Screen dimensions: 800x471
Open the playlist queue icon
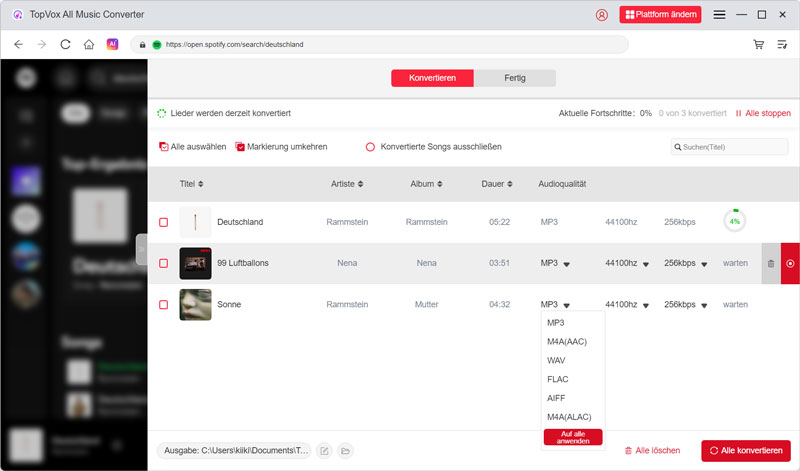point(782,45)
